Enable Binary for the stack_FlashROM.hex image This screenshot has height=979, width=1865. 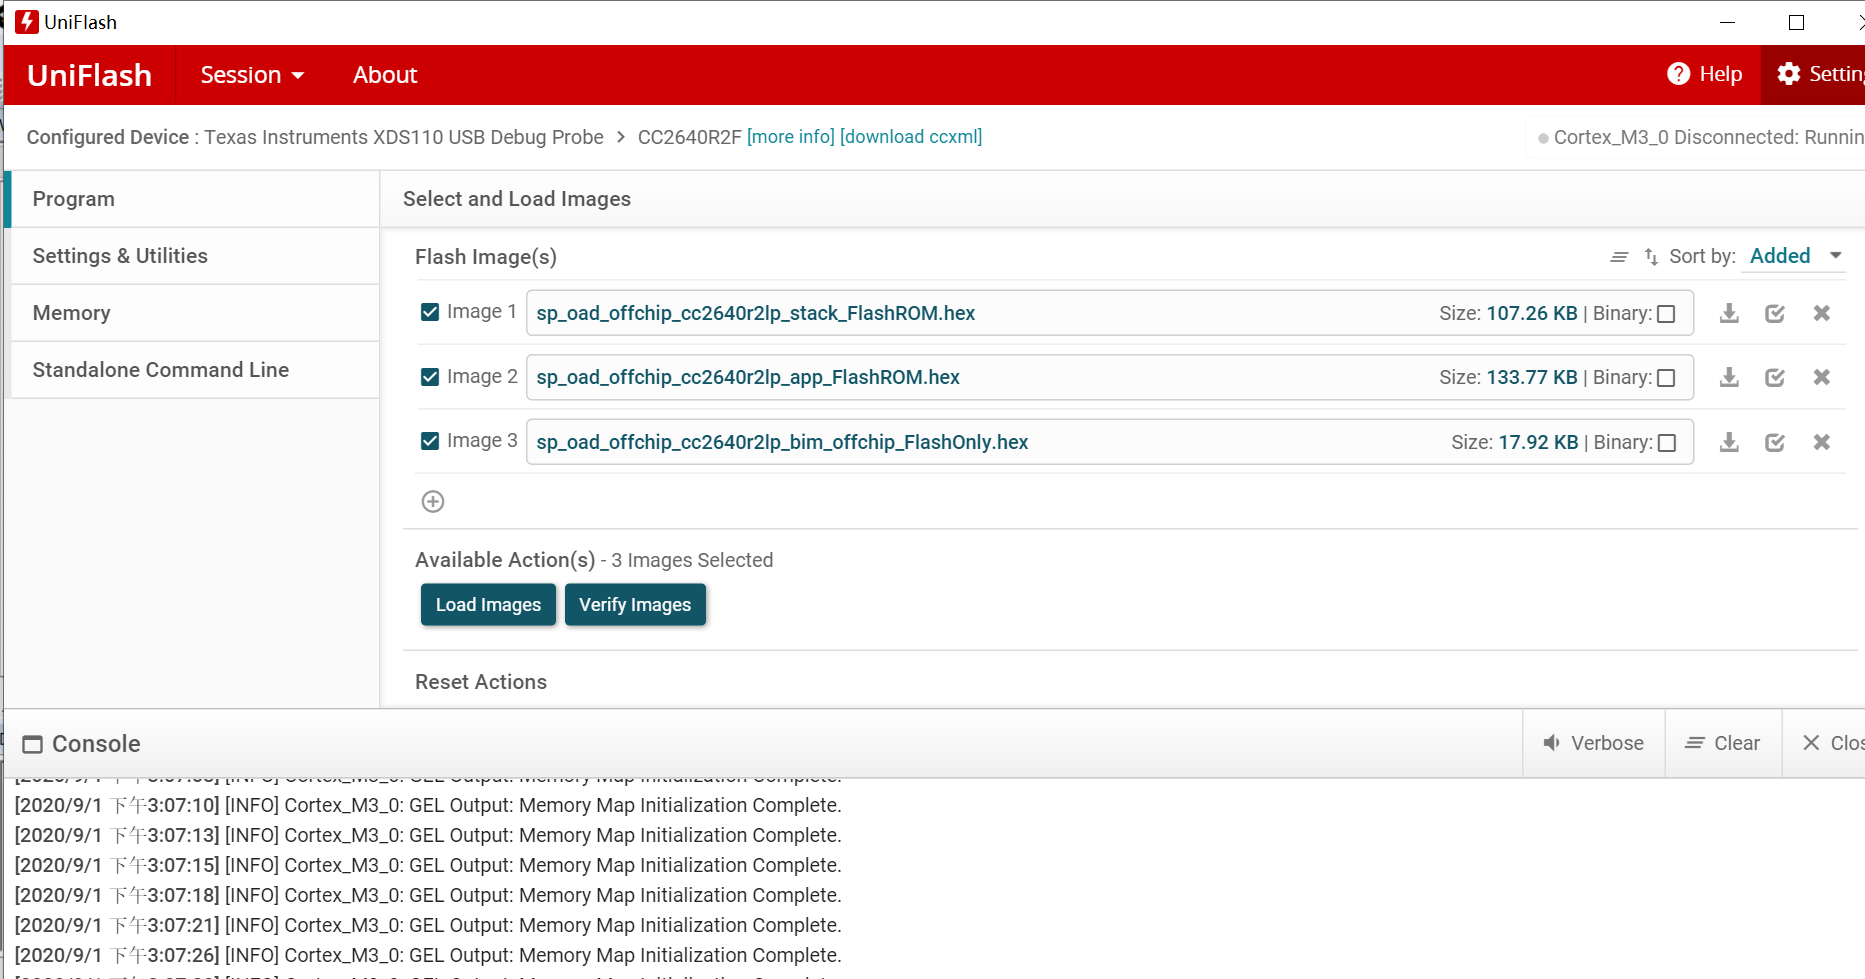click(x=1666, y=314)
